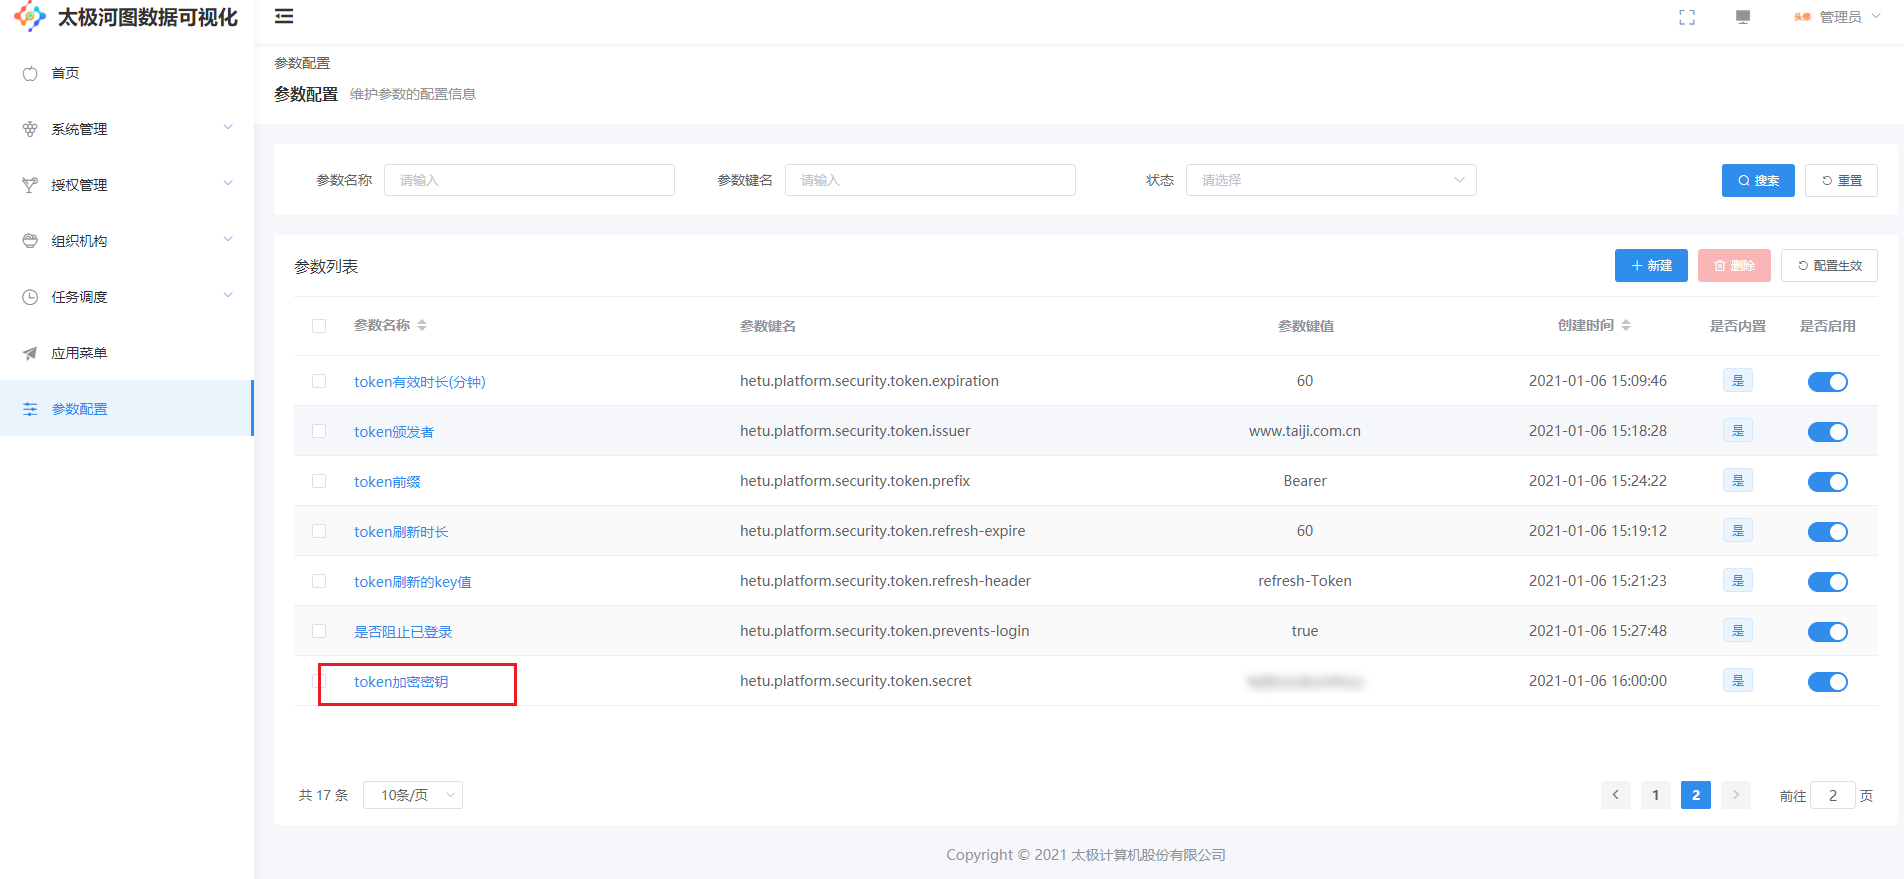Toggle enabled switch for token.prevents-login
The image size is (1904, 879).
pos(1827,632)
